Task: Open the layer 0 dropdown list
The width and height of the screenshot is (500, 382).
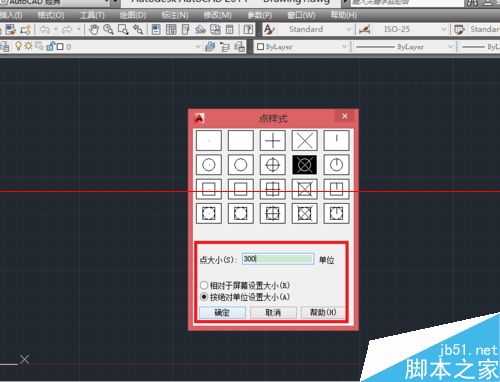Action: (198, 47)
